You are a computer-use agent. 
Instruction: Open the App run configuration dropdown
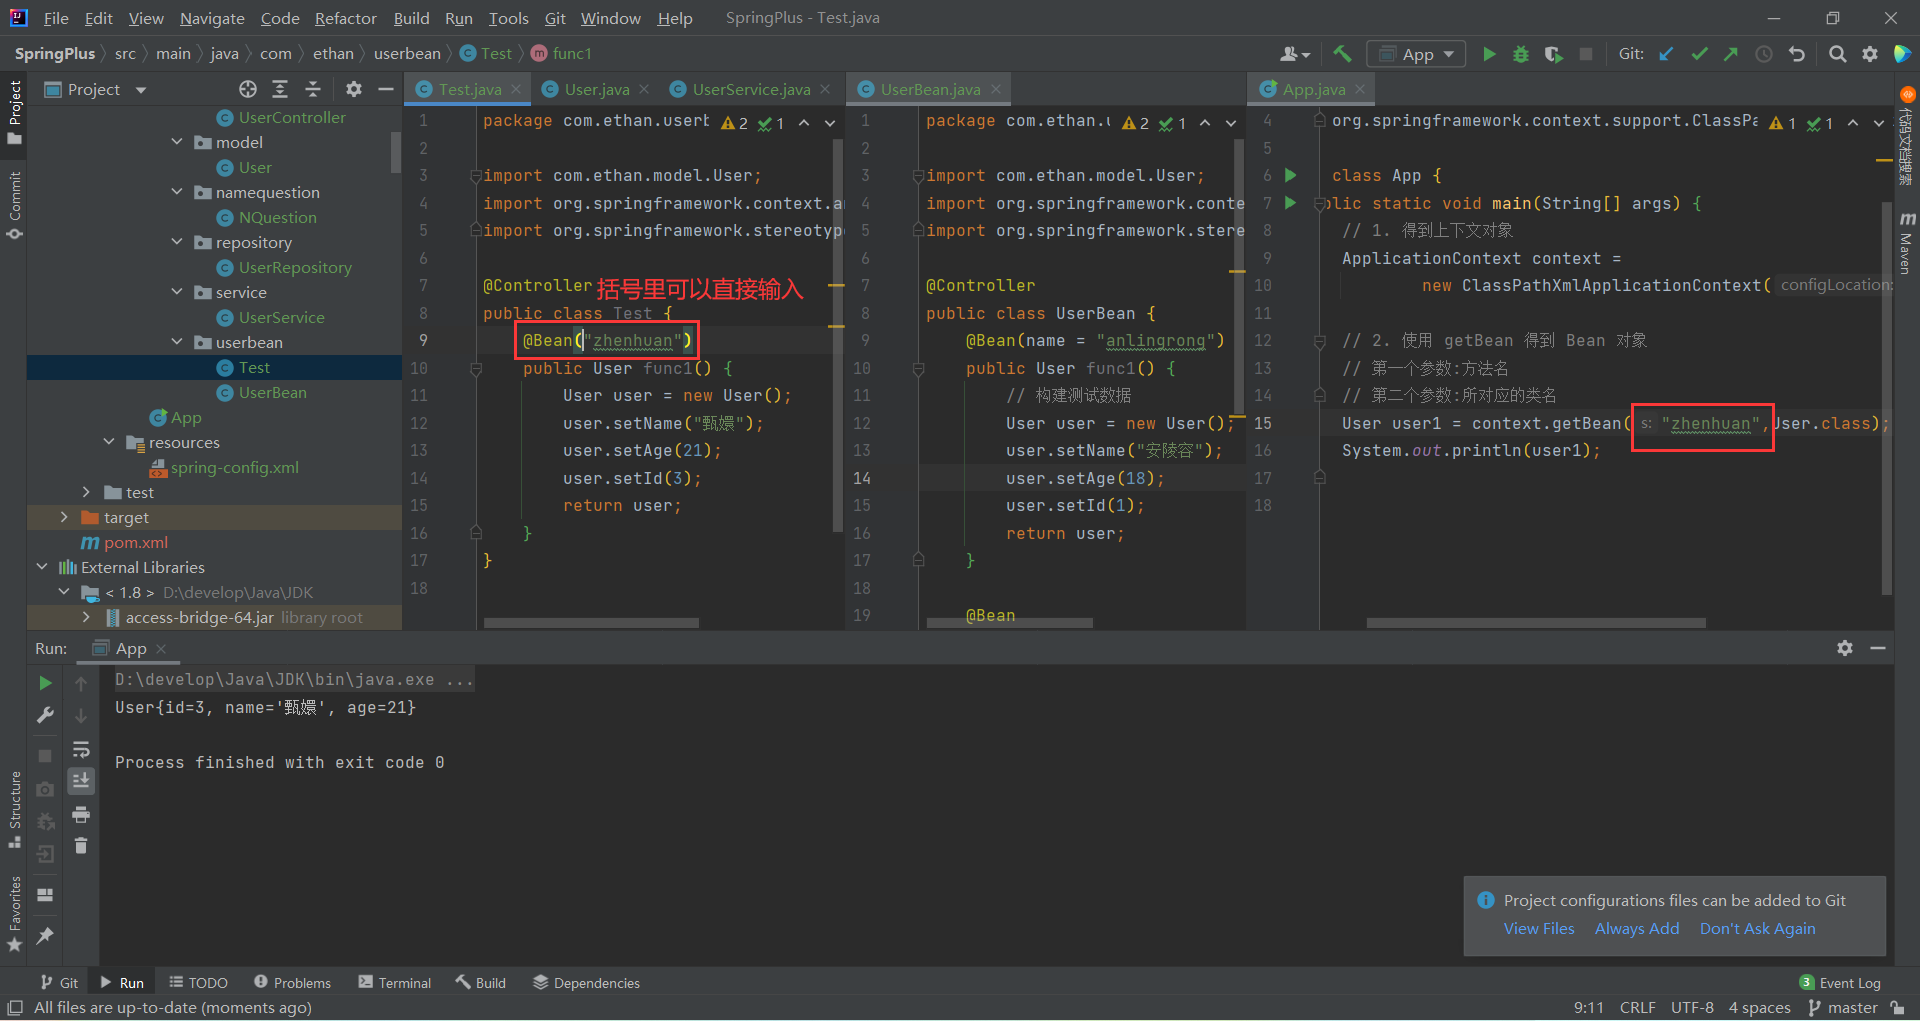click(1416, 54)
